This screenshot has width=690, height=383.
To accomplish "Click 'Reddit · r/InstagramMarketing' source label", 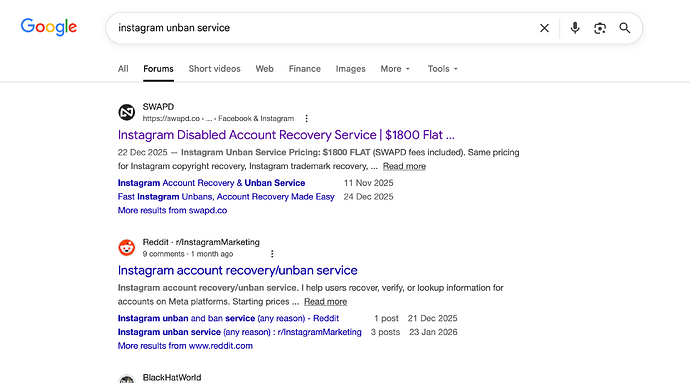I will 201,242.
